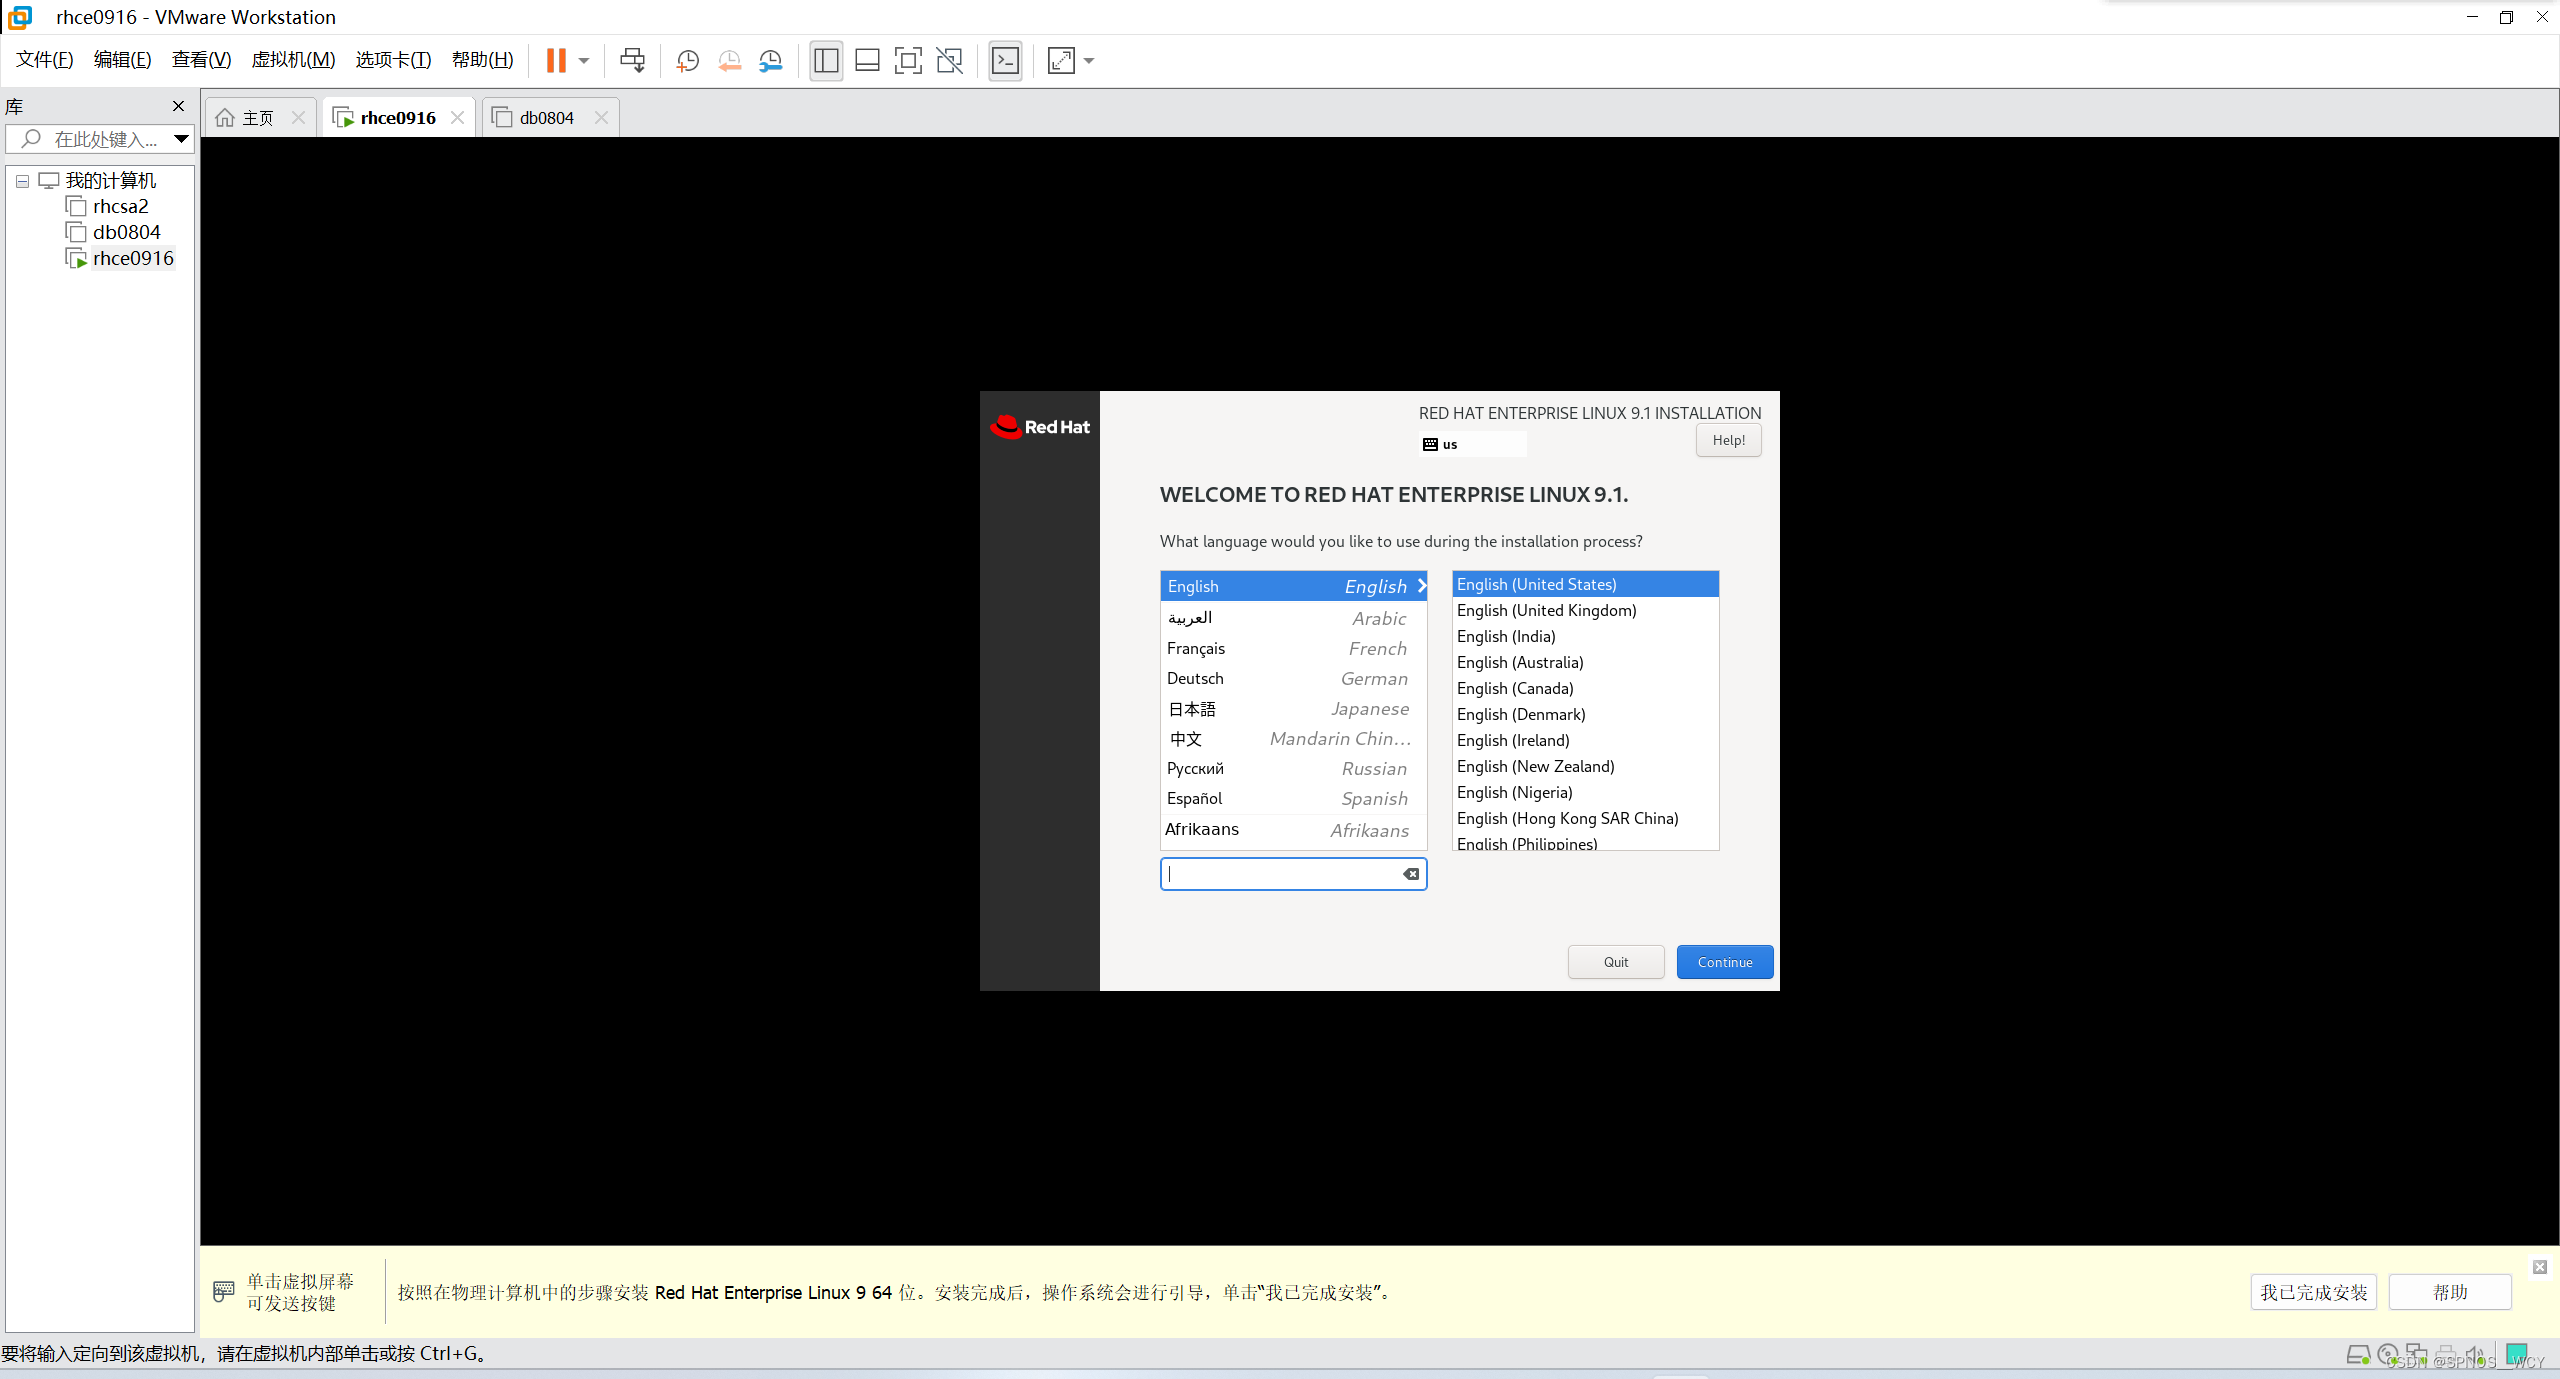Collapse the 我的计算机 tree node

click(x=22, y=180)
